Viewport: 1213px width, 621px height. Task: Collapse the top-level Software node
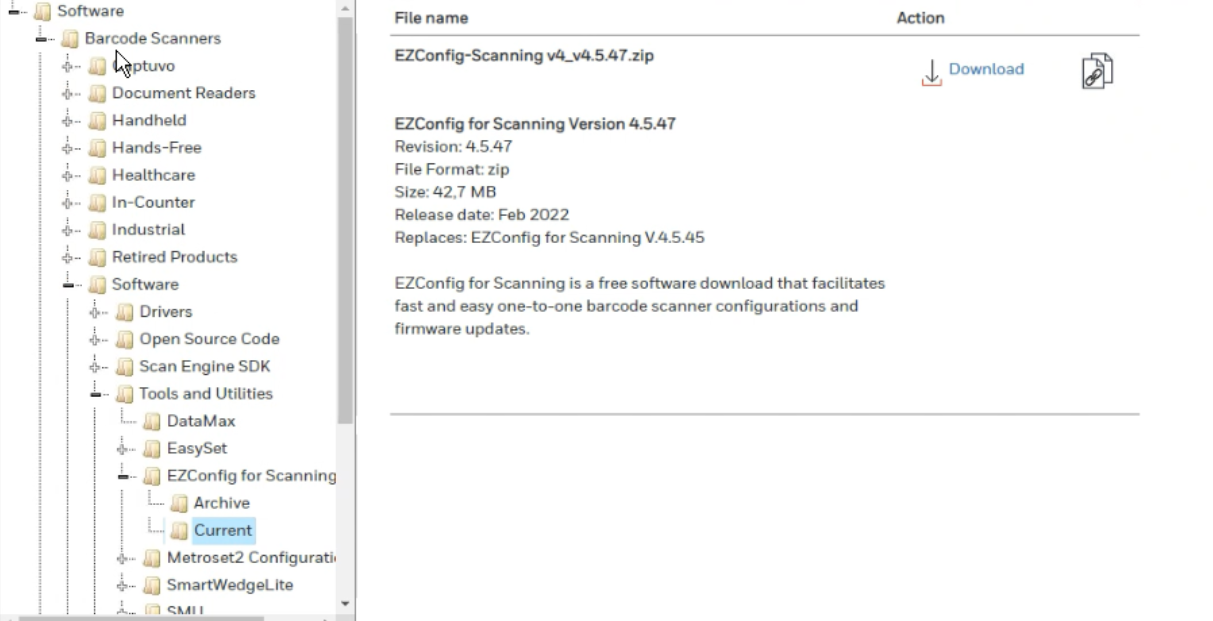coord(15,11)
